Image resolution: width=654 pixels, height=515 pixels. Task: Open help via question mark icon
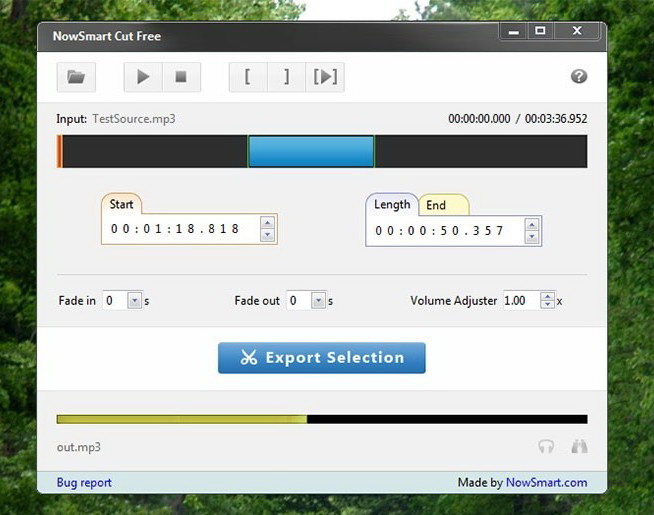tap(579, 76)
